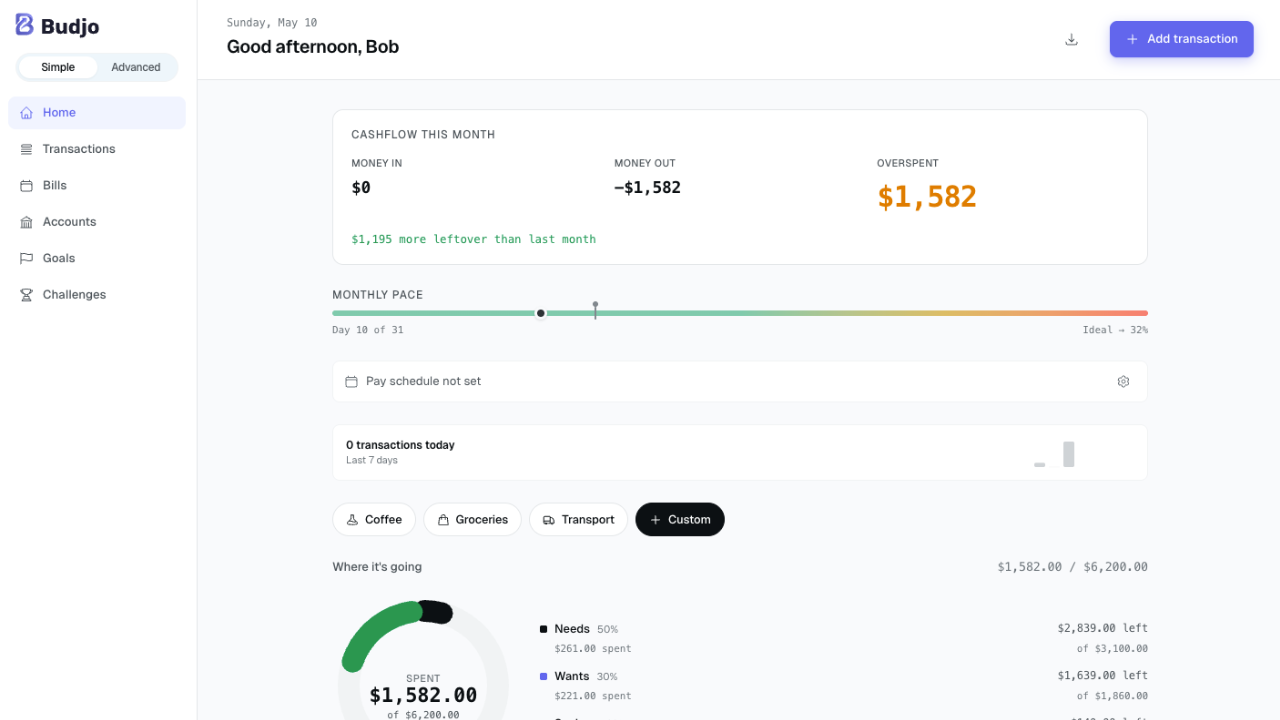
Task: Click the 'of $3,100.00' Needs budget text
Action: coord(1112,649)
